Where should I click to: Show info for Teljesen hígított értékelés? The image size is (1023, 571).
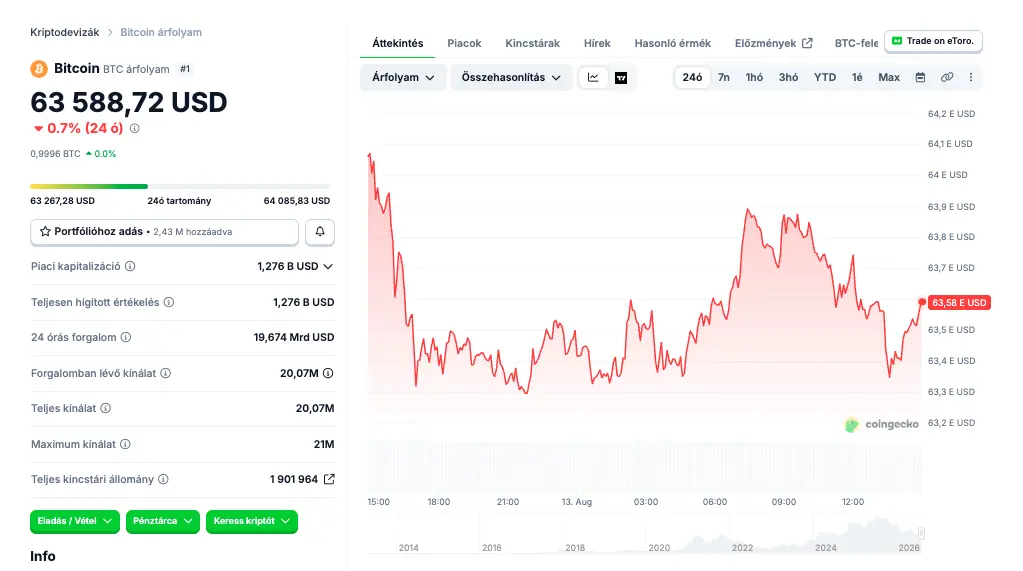(169, 302)
